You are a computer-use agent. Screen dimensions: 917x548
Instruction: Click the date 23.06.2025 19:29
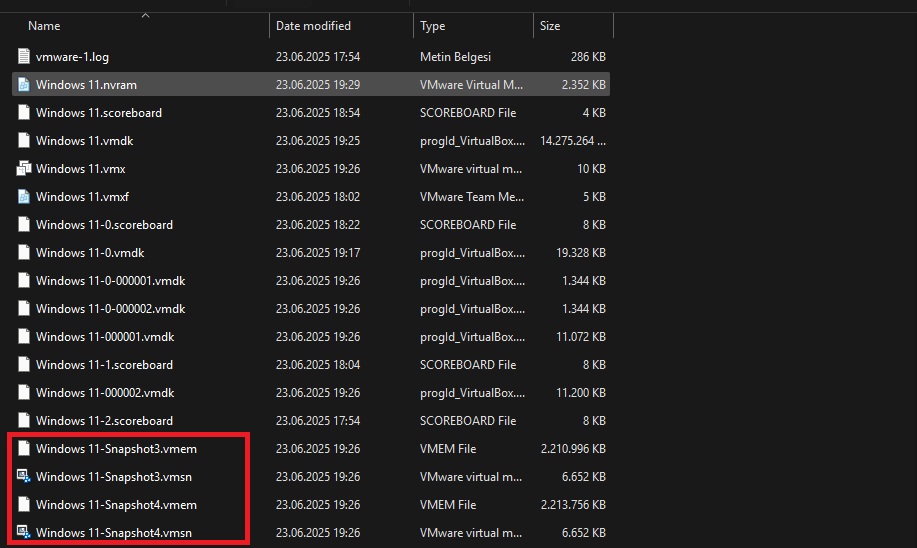click(x=318, y=85)
